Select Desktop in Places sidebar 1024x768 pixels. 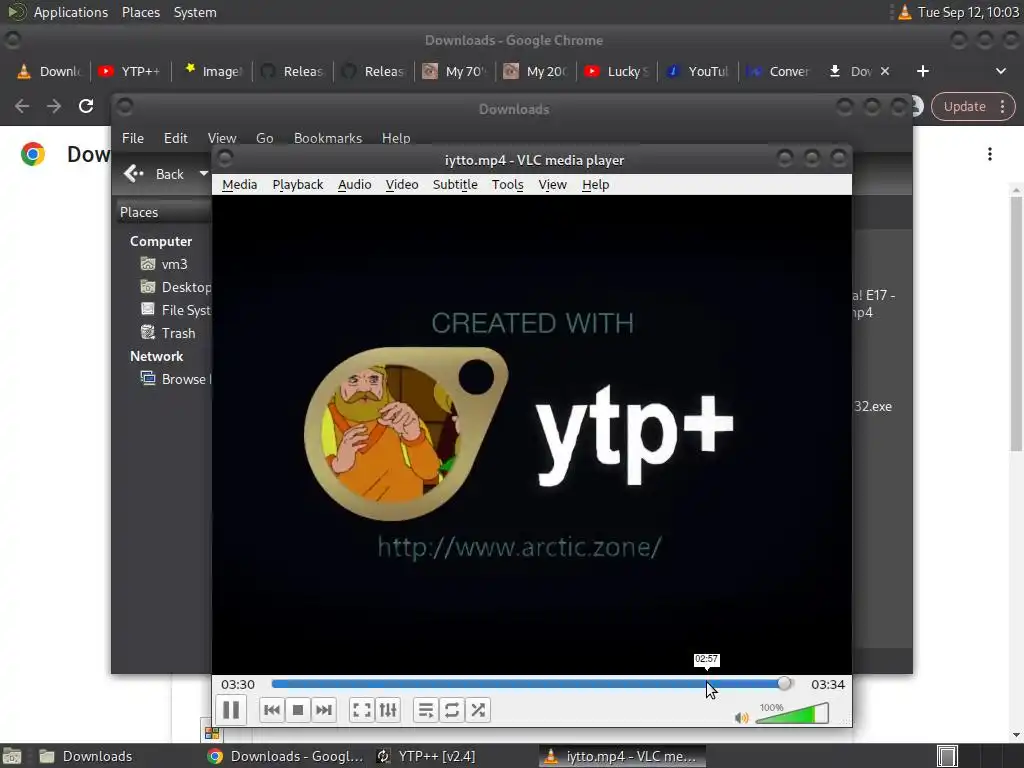tap(175, 287)
